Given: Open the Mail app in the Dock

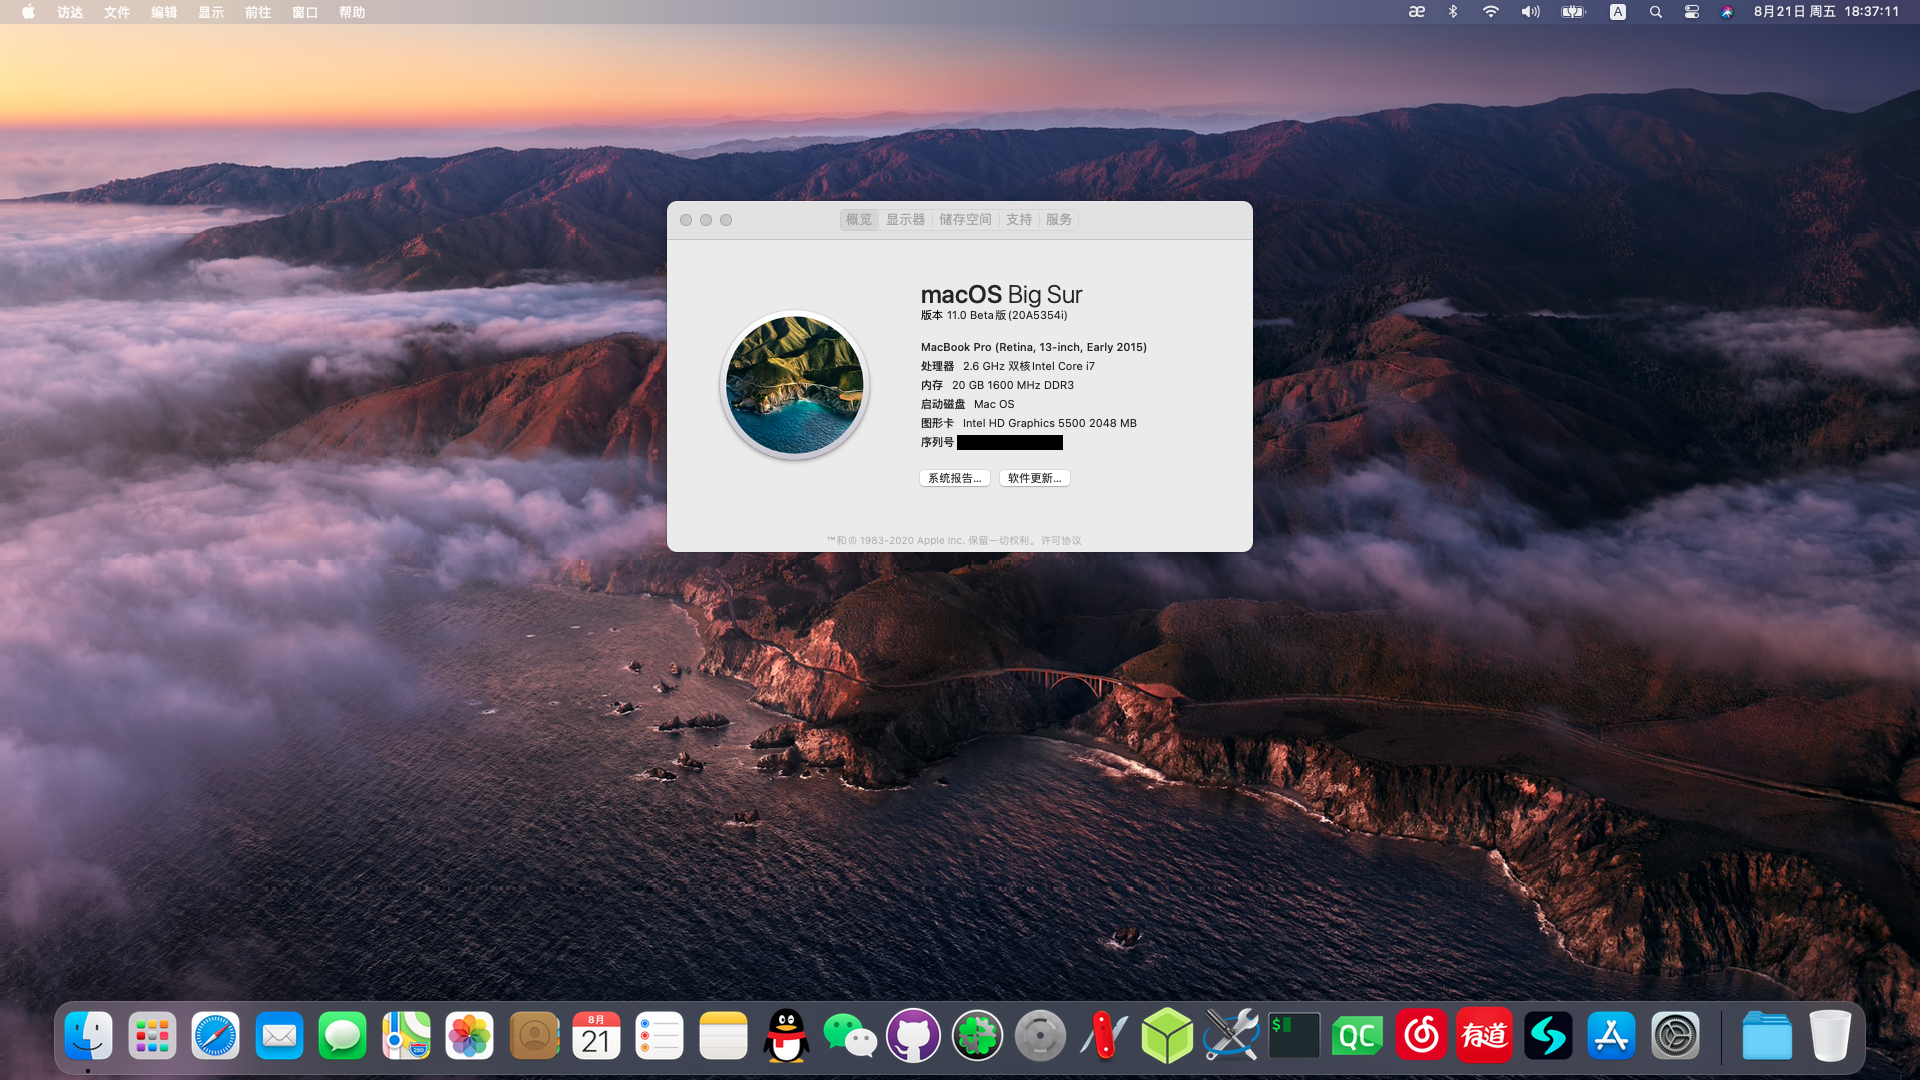Looking at the screenshot, I should click(x=279, y=1036).
